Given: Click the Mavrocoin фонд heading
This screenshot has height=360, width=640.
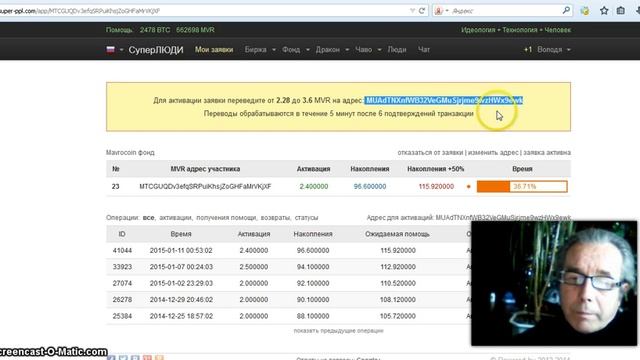Looking at the screenshot, I should pos(130,152).
